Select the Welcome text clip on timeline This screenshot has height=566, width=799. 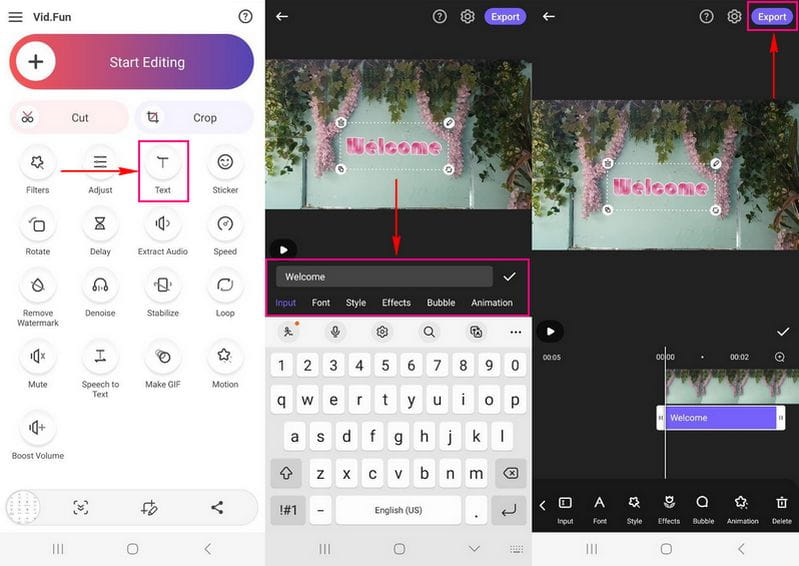pyautogui.click(x=721, y=418)
